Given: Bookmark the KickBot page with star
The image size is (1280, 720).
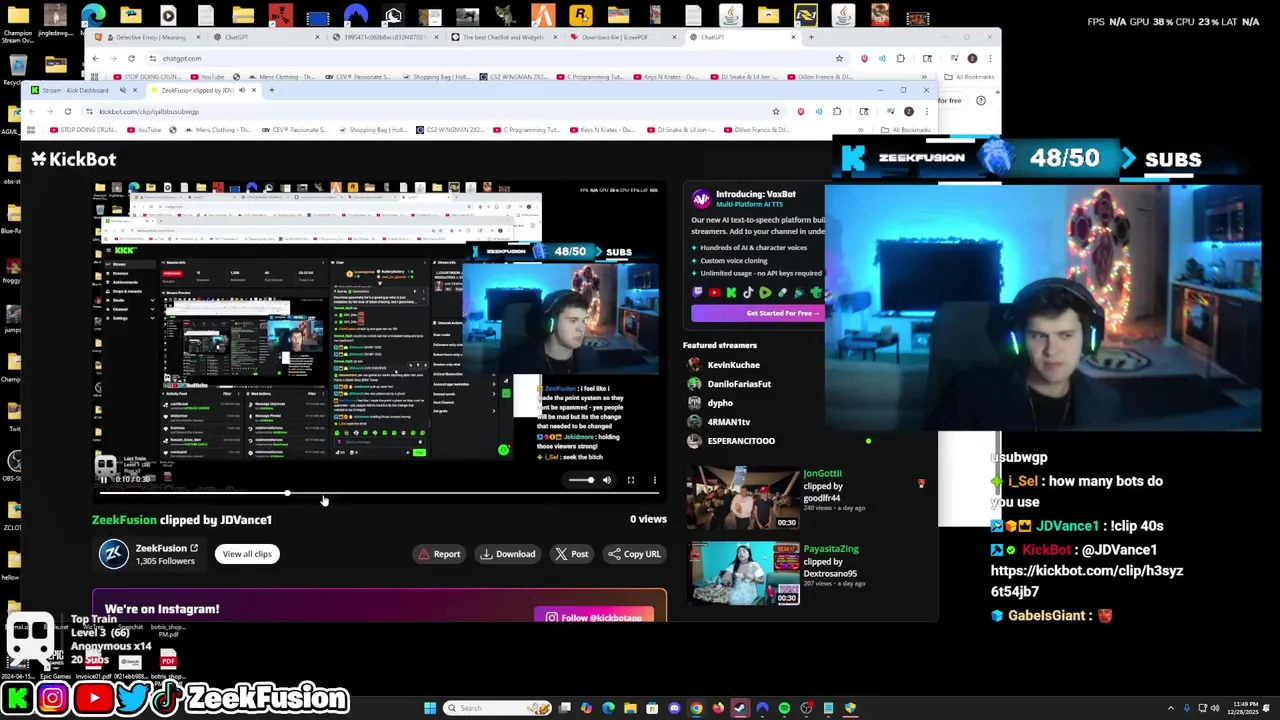Looking at the screenshot, I should (775, 111).
